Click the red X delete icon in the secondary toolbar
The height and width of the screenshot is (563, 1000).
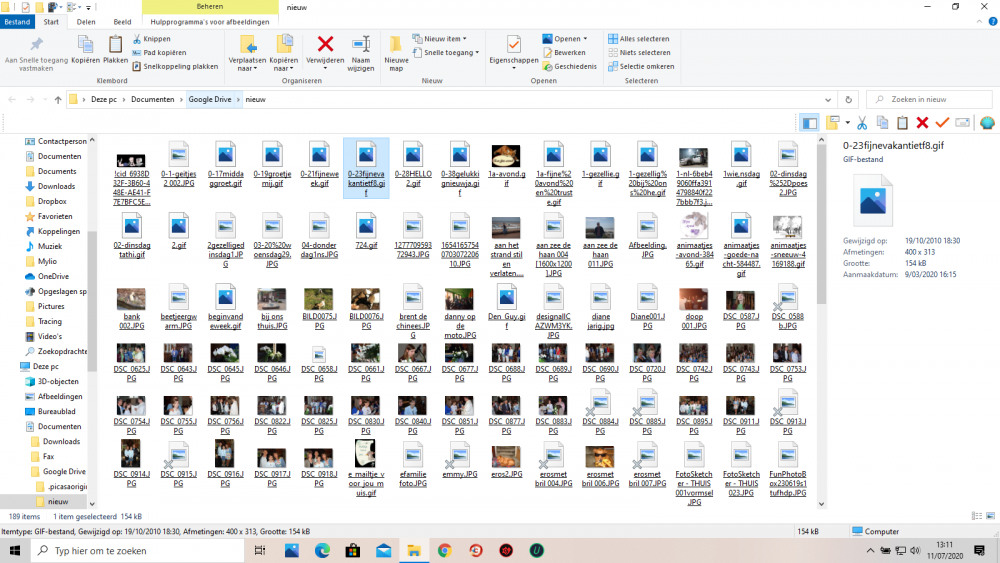coord(922,122)
